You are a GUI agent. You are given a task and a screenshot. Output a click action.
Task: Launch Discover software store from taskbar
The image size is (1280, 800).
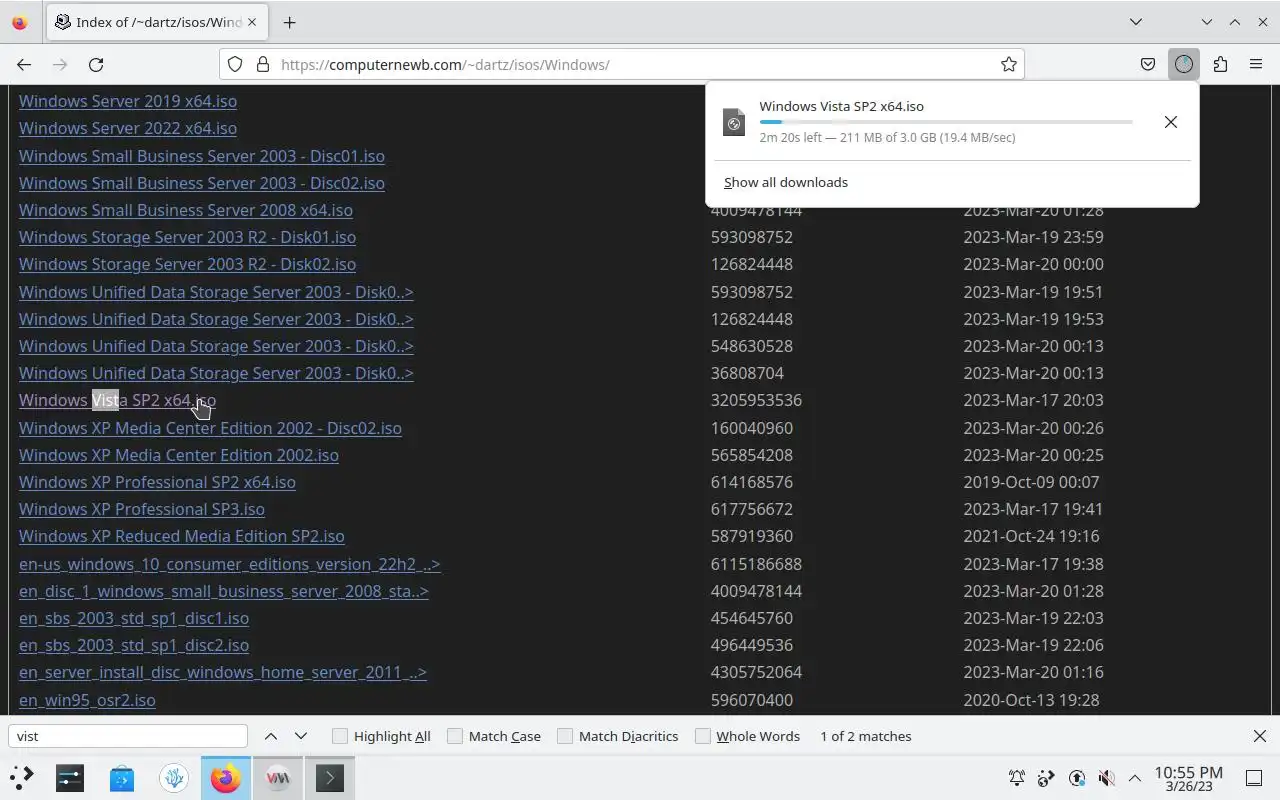(122, 777)
